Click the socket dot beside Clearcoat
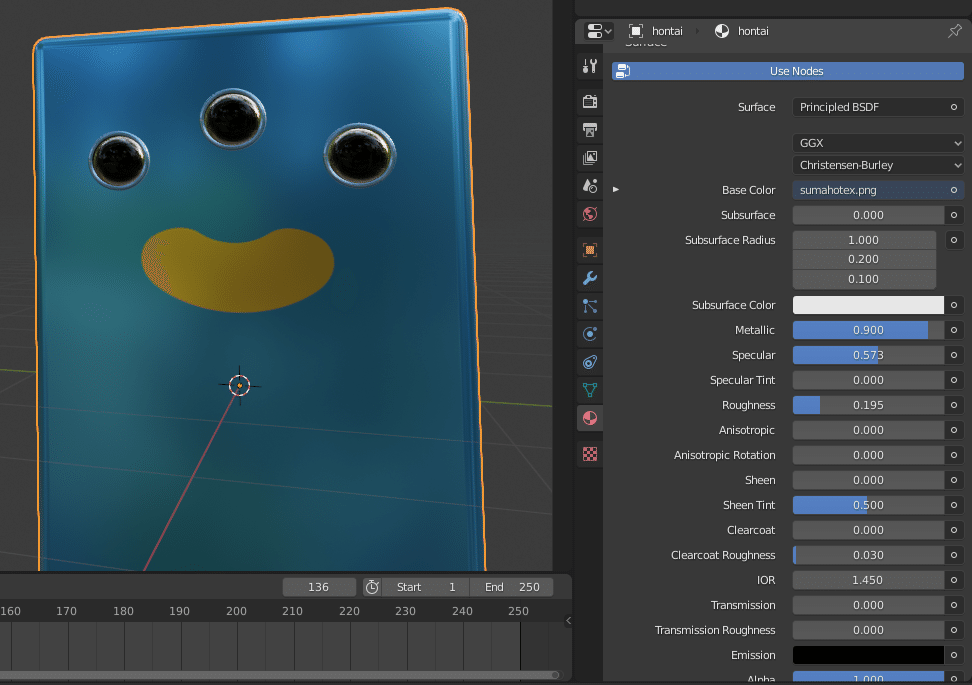Image resolution: width=972 pixels, height=685 pixels. (954, 530)
